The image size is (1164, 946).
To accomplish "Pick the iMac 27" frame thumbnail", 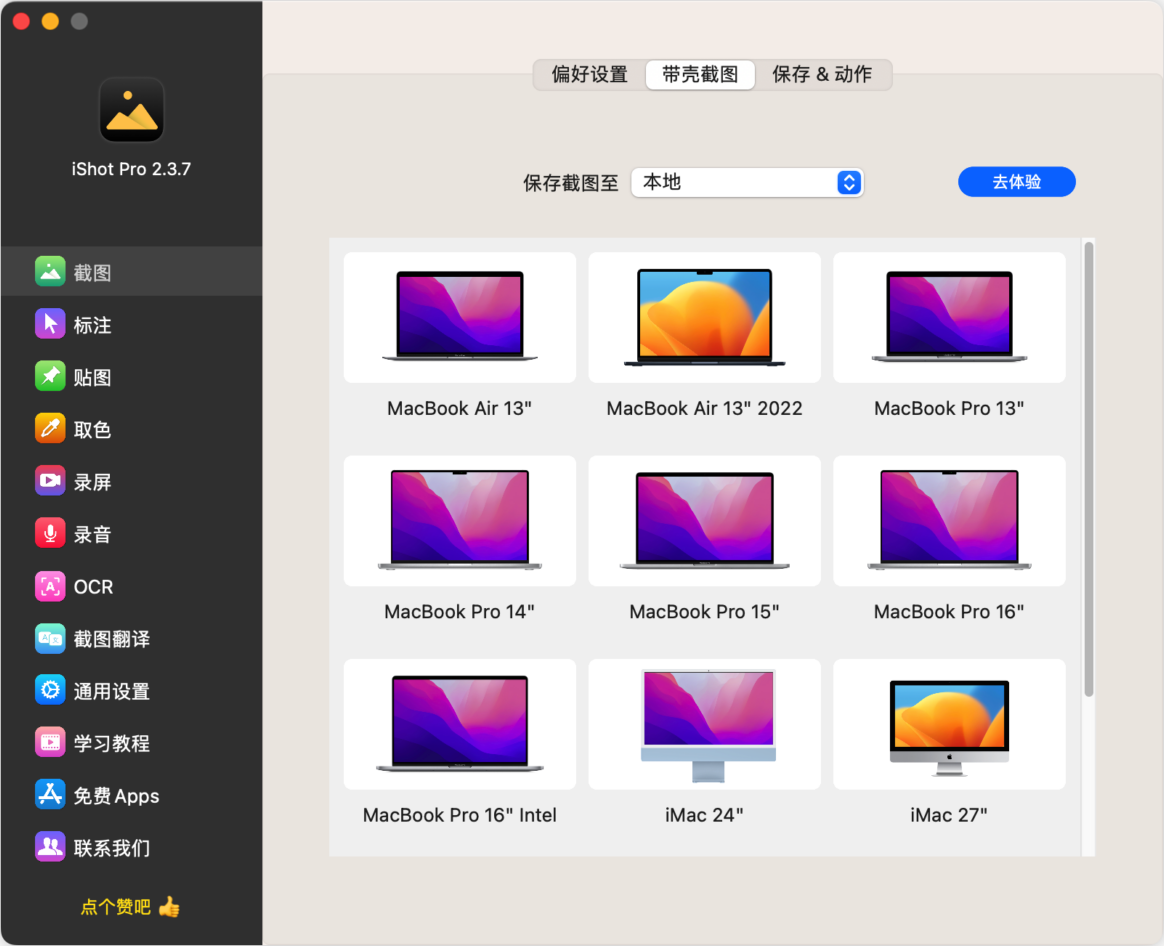I will tap(949, 724).
